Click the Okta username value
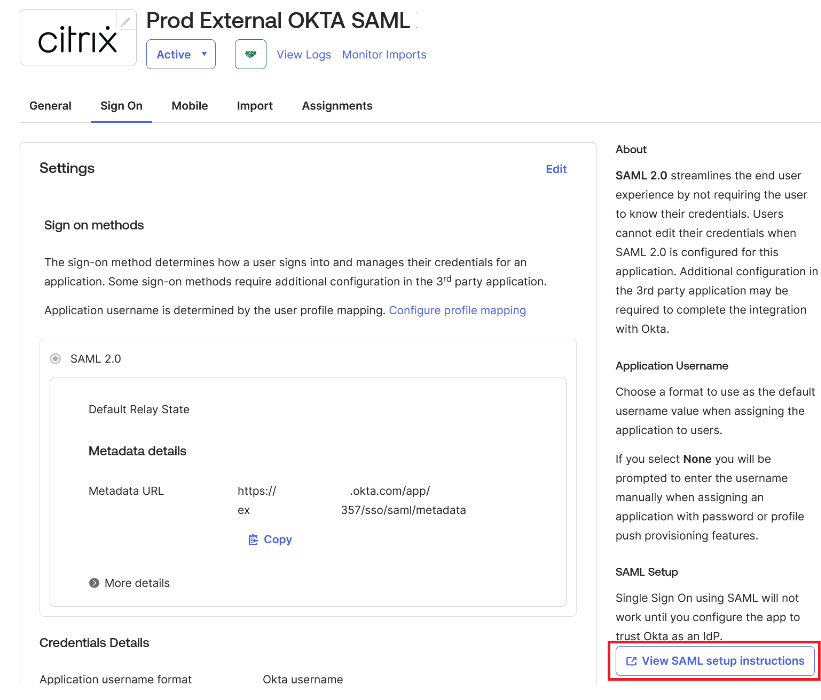The width and height of the screenshot is (821, 700). coord(303,679)
